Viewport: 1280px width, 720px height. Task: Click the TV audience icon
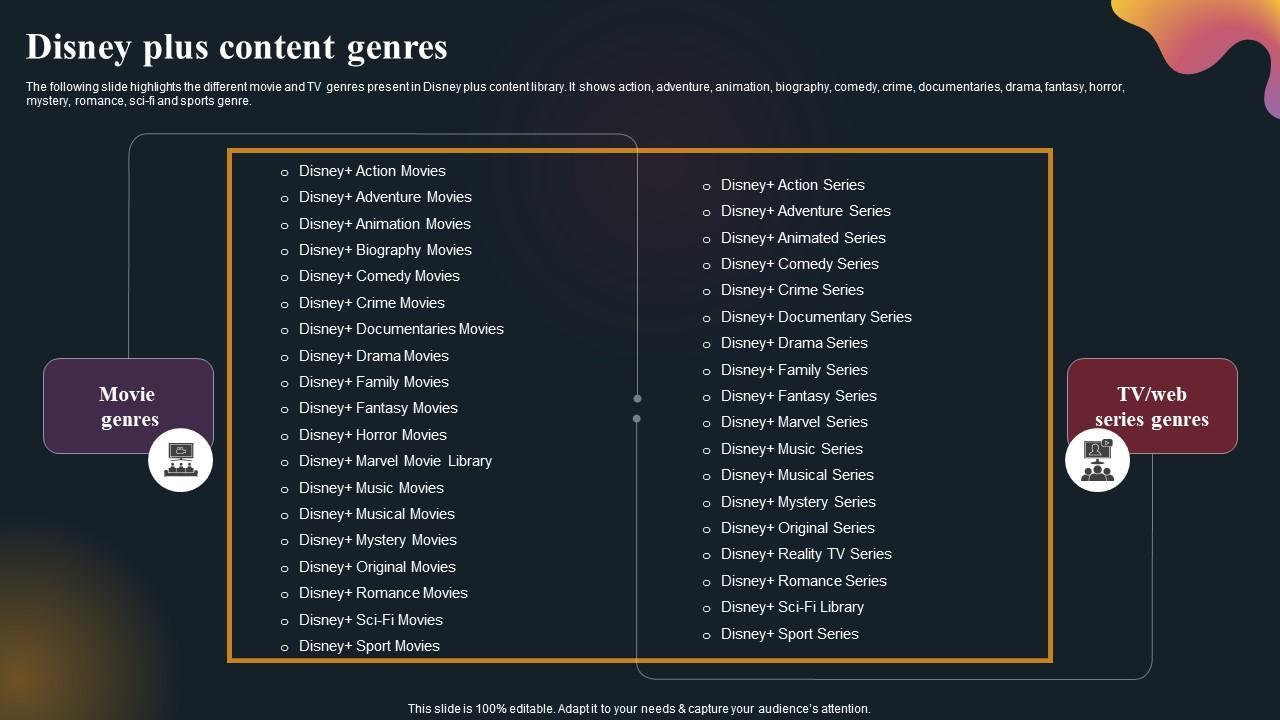point(1097,461)
